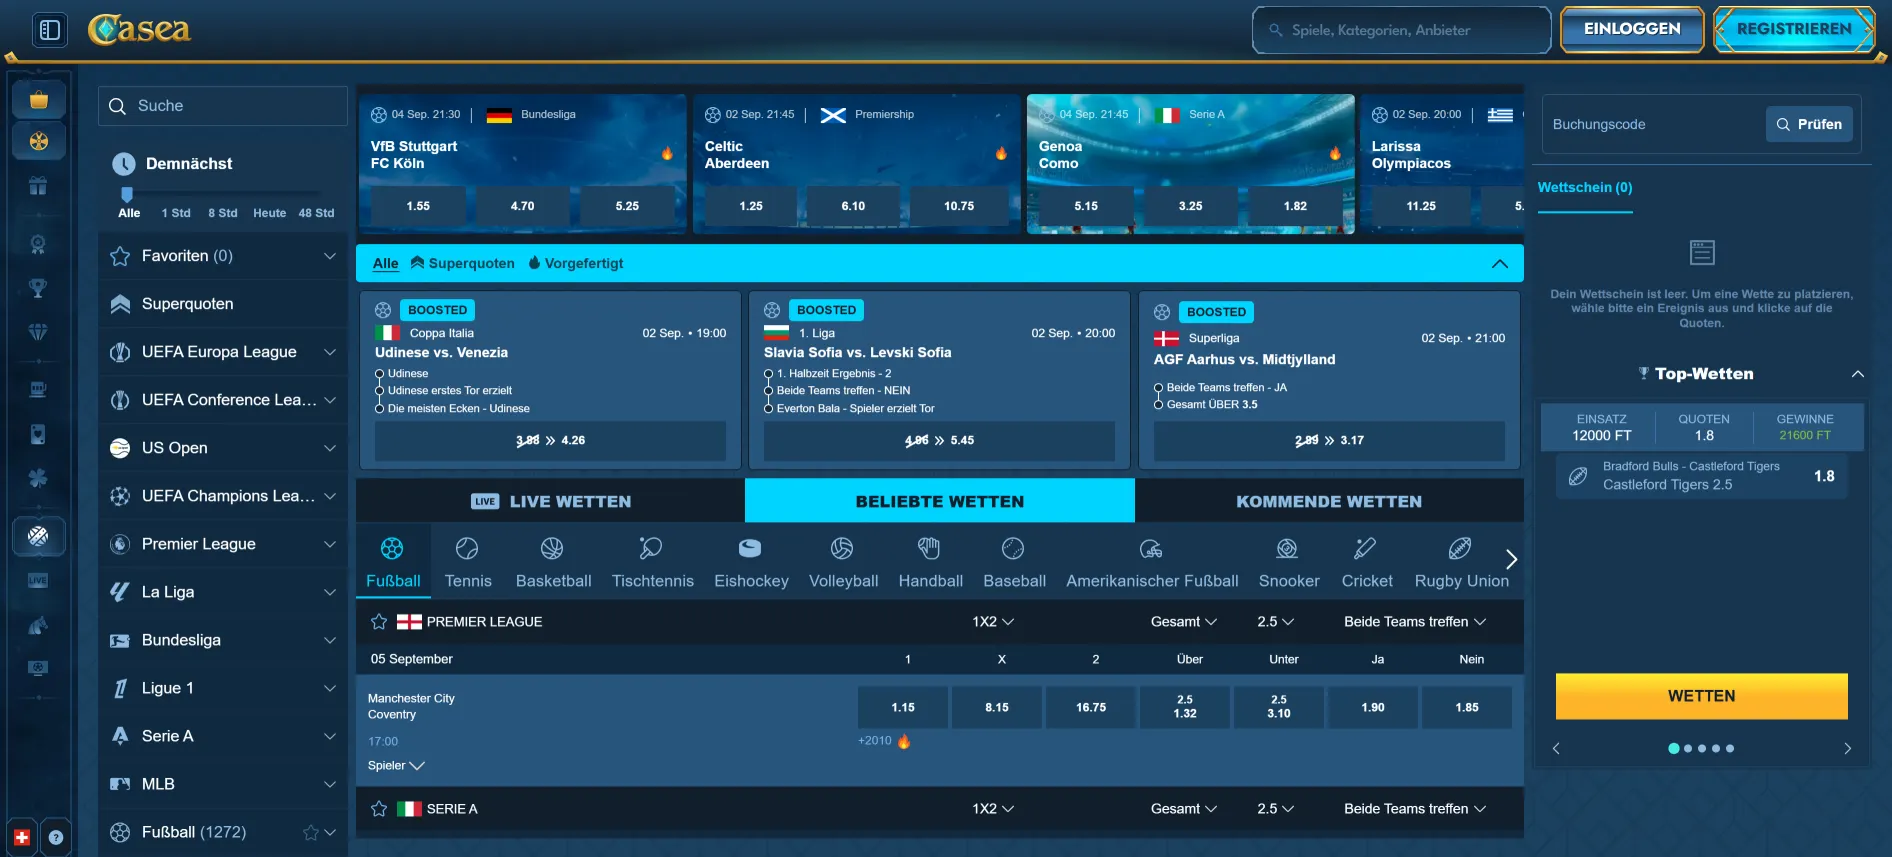
Task: Collapse the left sidebar panel icon
Action: click(50, 30)
